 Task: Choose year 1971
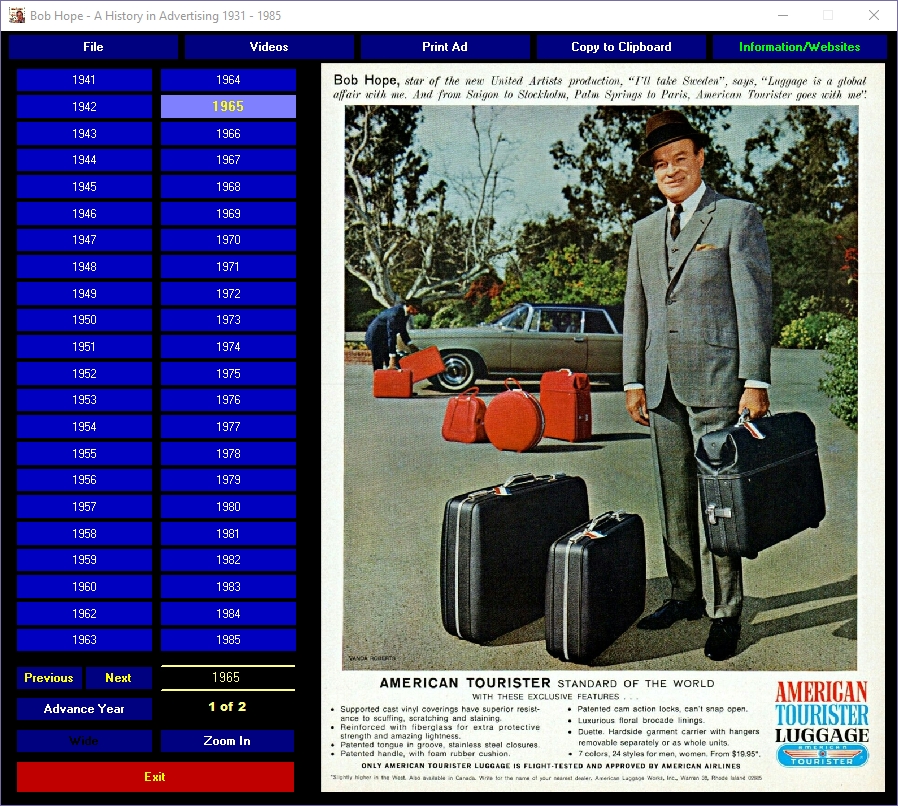pos(229,267)
